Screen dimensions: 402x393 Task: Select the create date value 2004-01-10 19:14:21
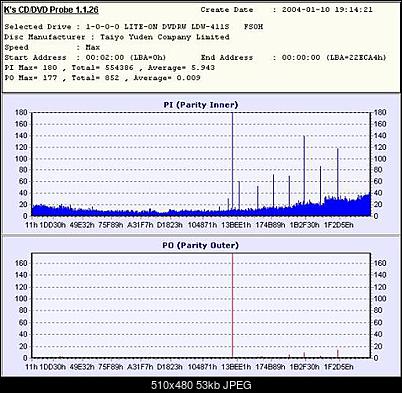point(327,10)
